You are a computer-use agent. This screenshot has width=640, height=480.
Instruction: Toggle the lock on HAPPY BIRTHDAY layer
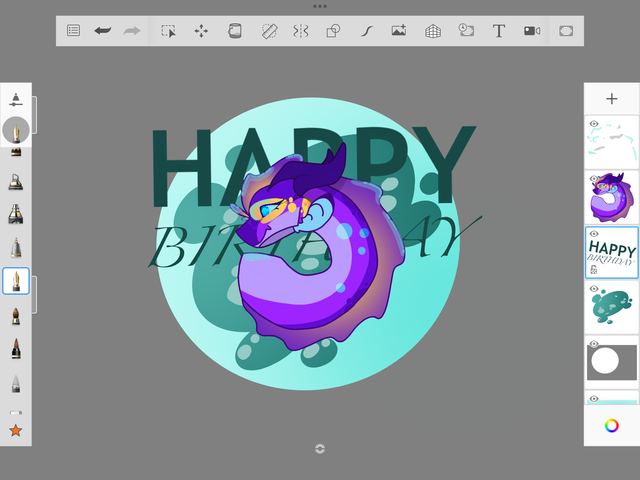click(x=594, y=269)
